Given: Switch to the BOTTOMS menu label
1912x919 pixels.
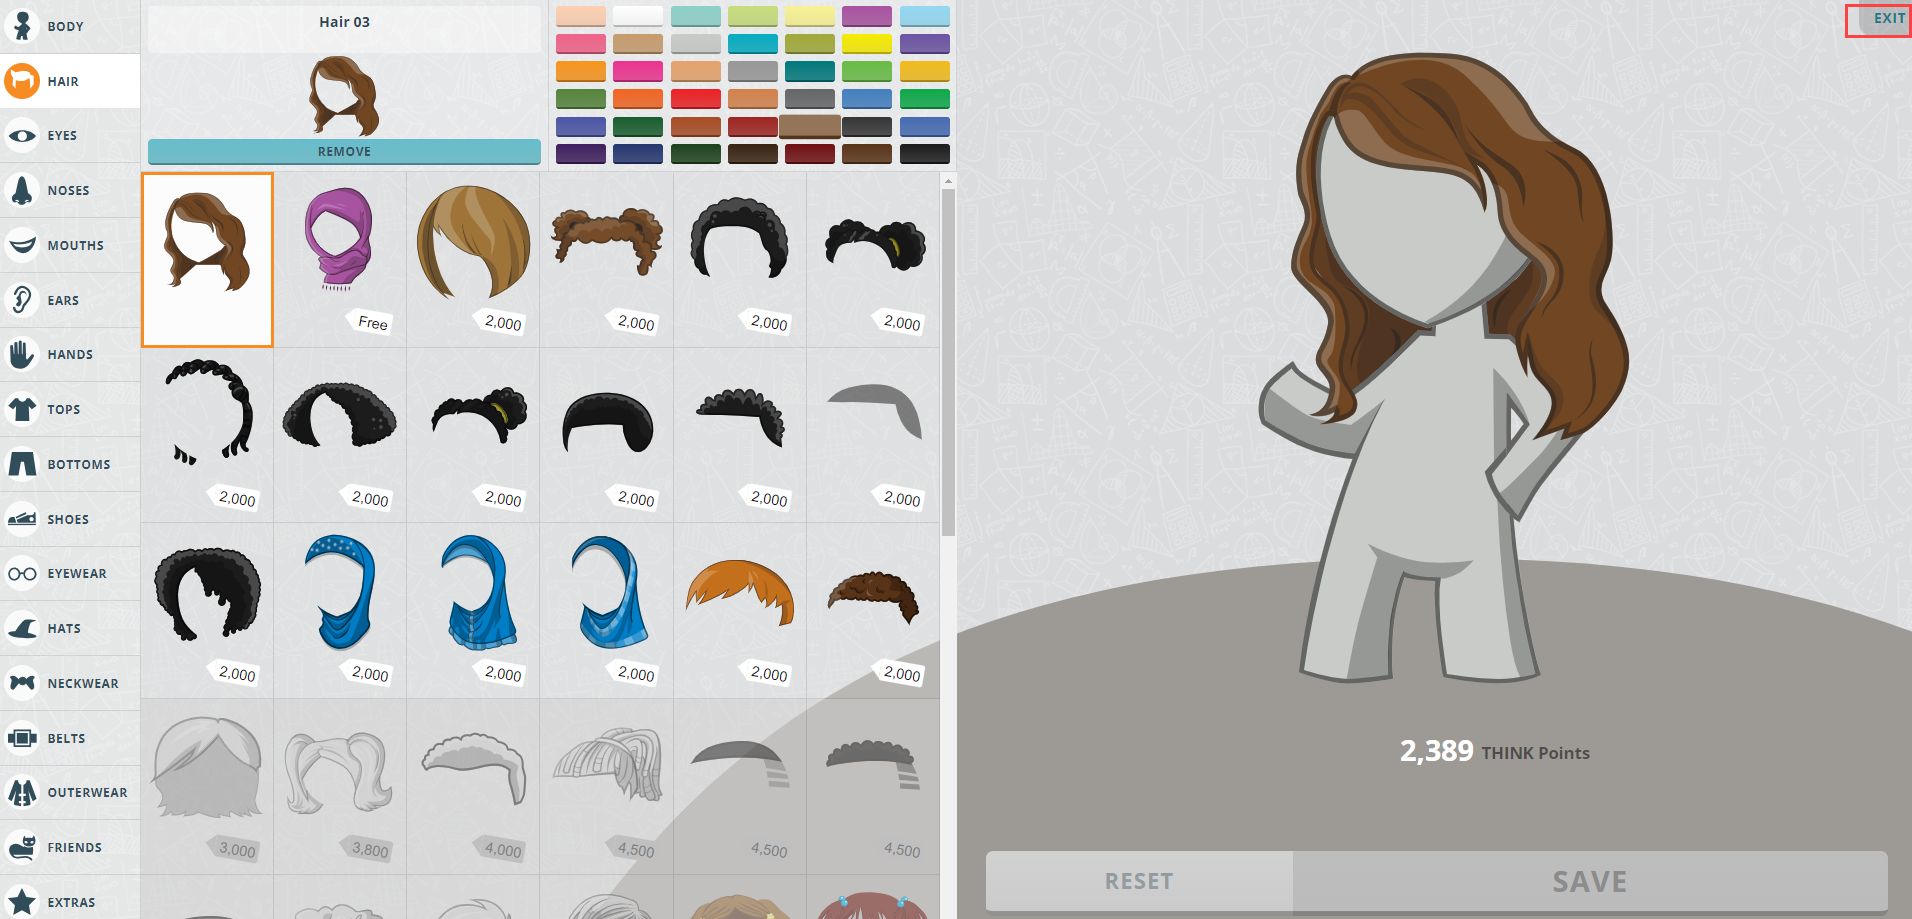Looking at the screenshot, I should [x=79, y=465].
